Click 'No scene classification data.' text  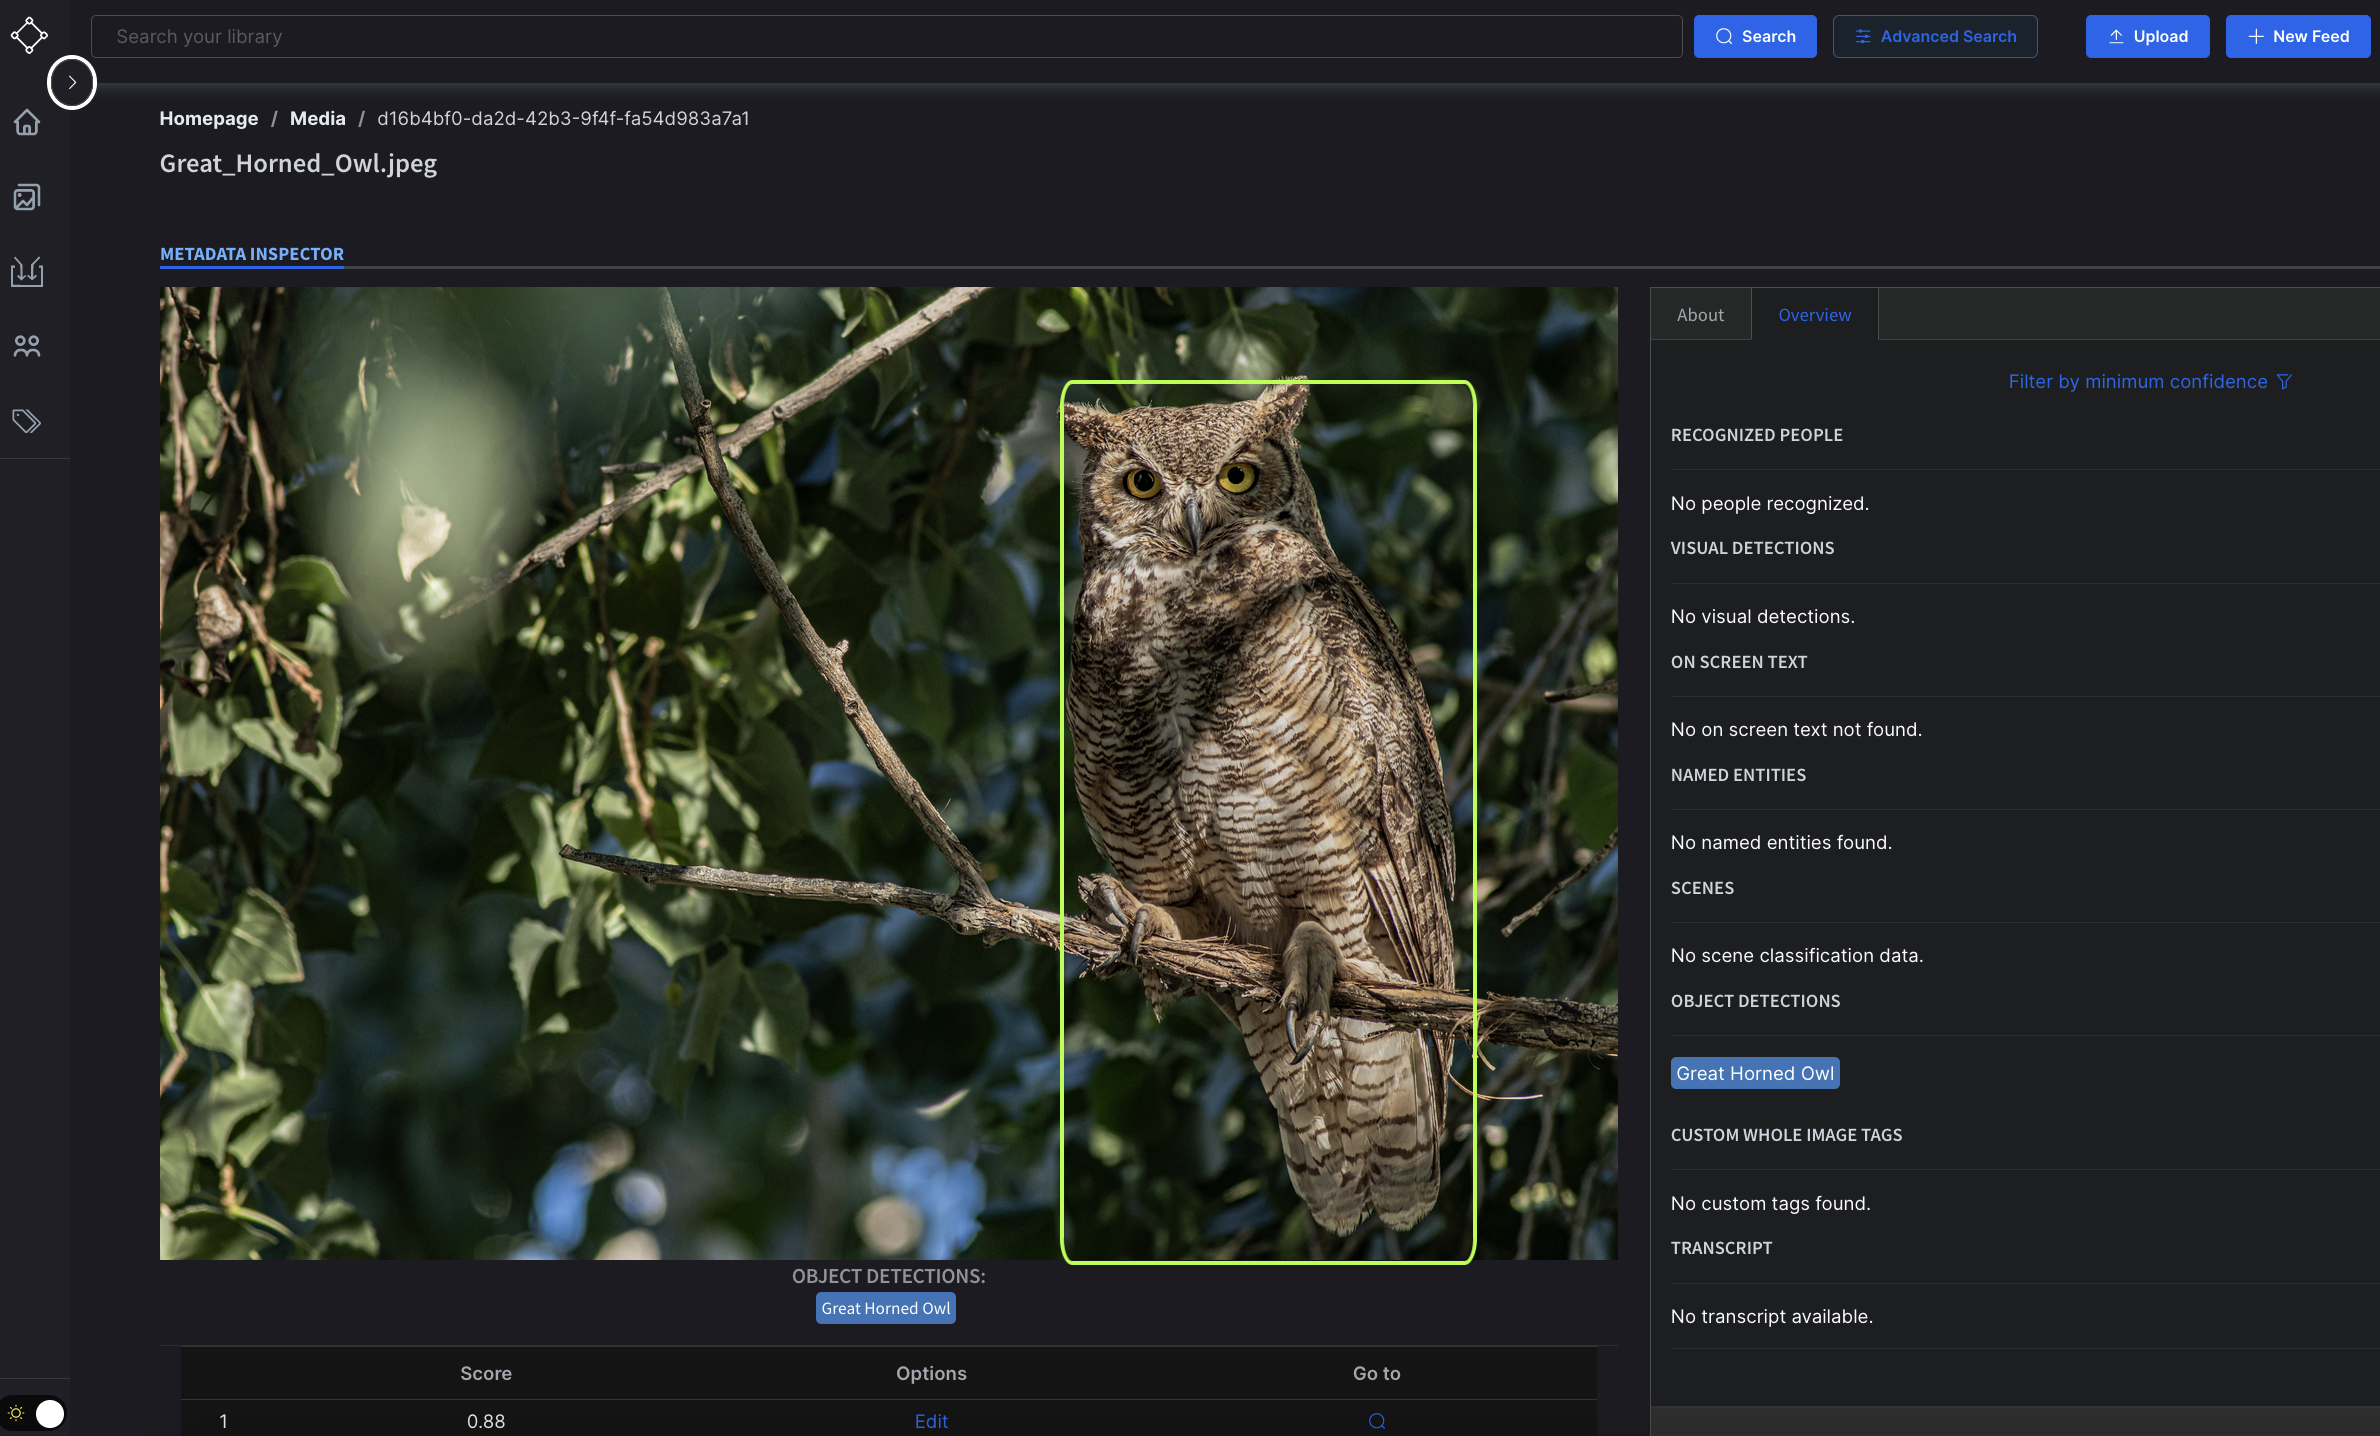[1797, 955]
